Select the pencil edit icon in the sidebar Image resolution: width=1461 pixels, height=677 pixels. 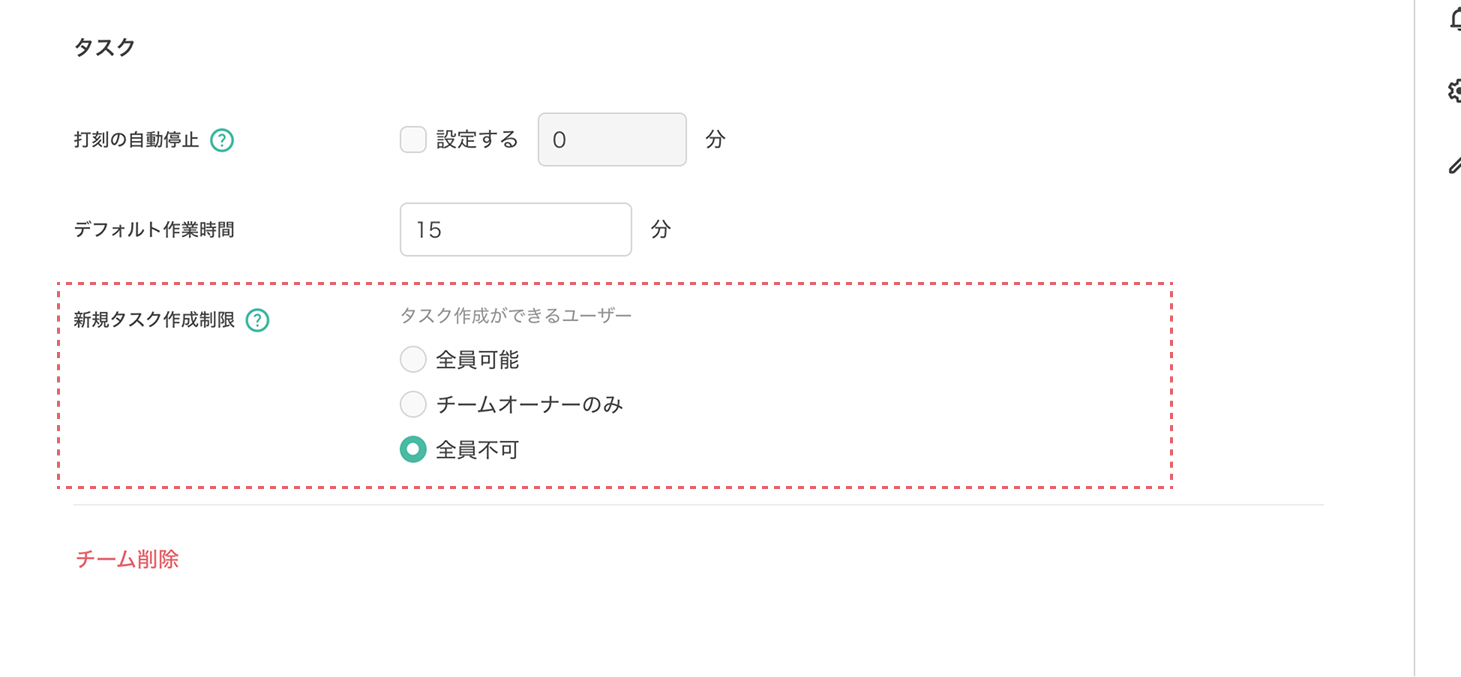coord(1456,164)
